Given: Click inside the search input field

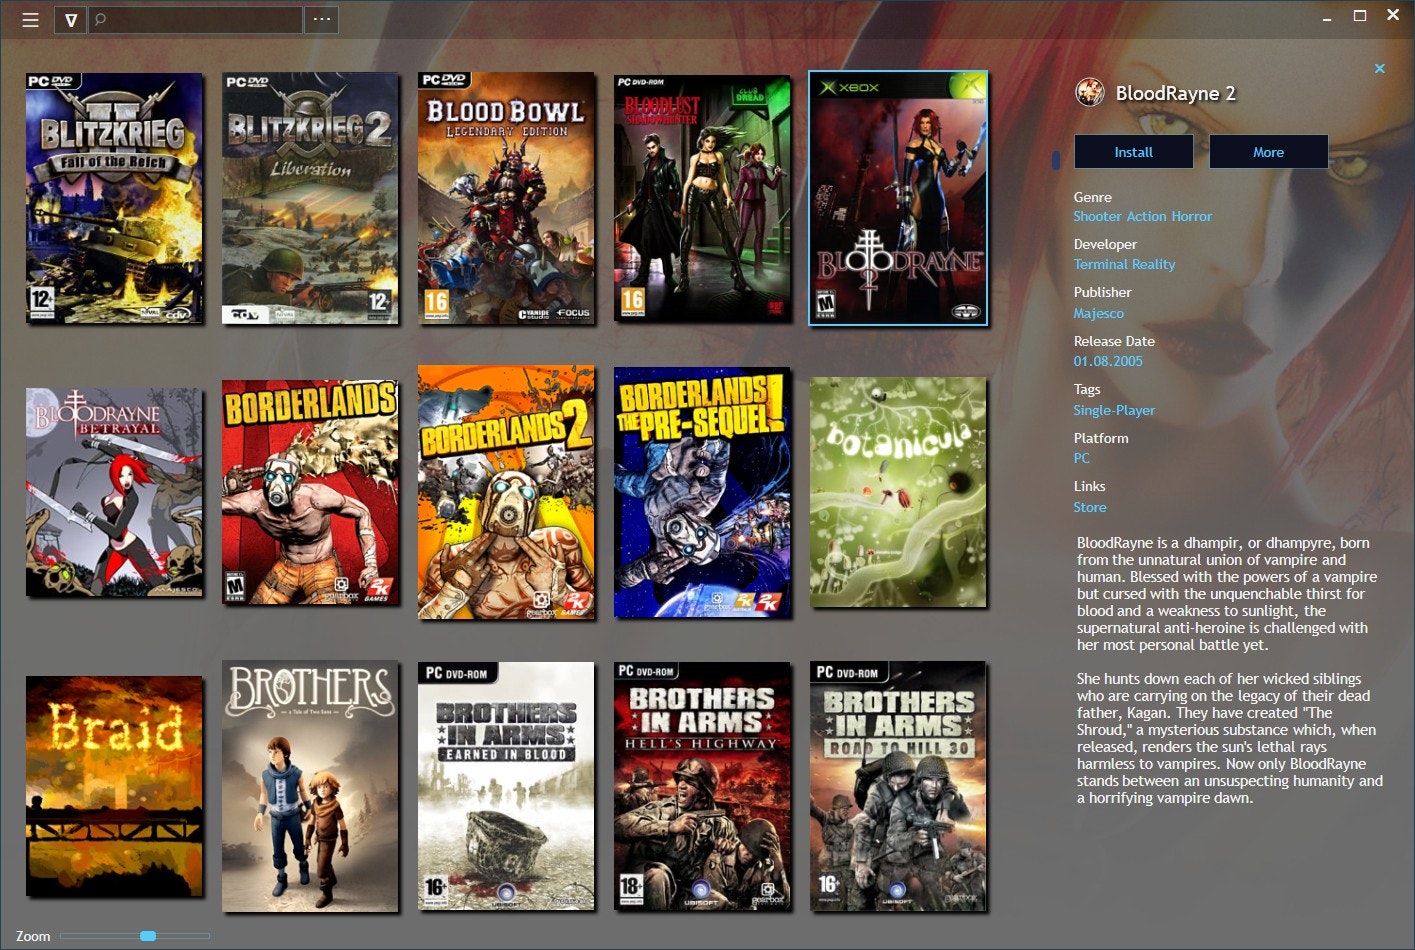Looking at the screenshot, I should click(x=195, y=19).
